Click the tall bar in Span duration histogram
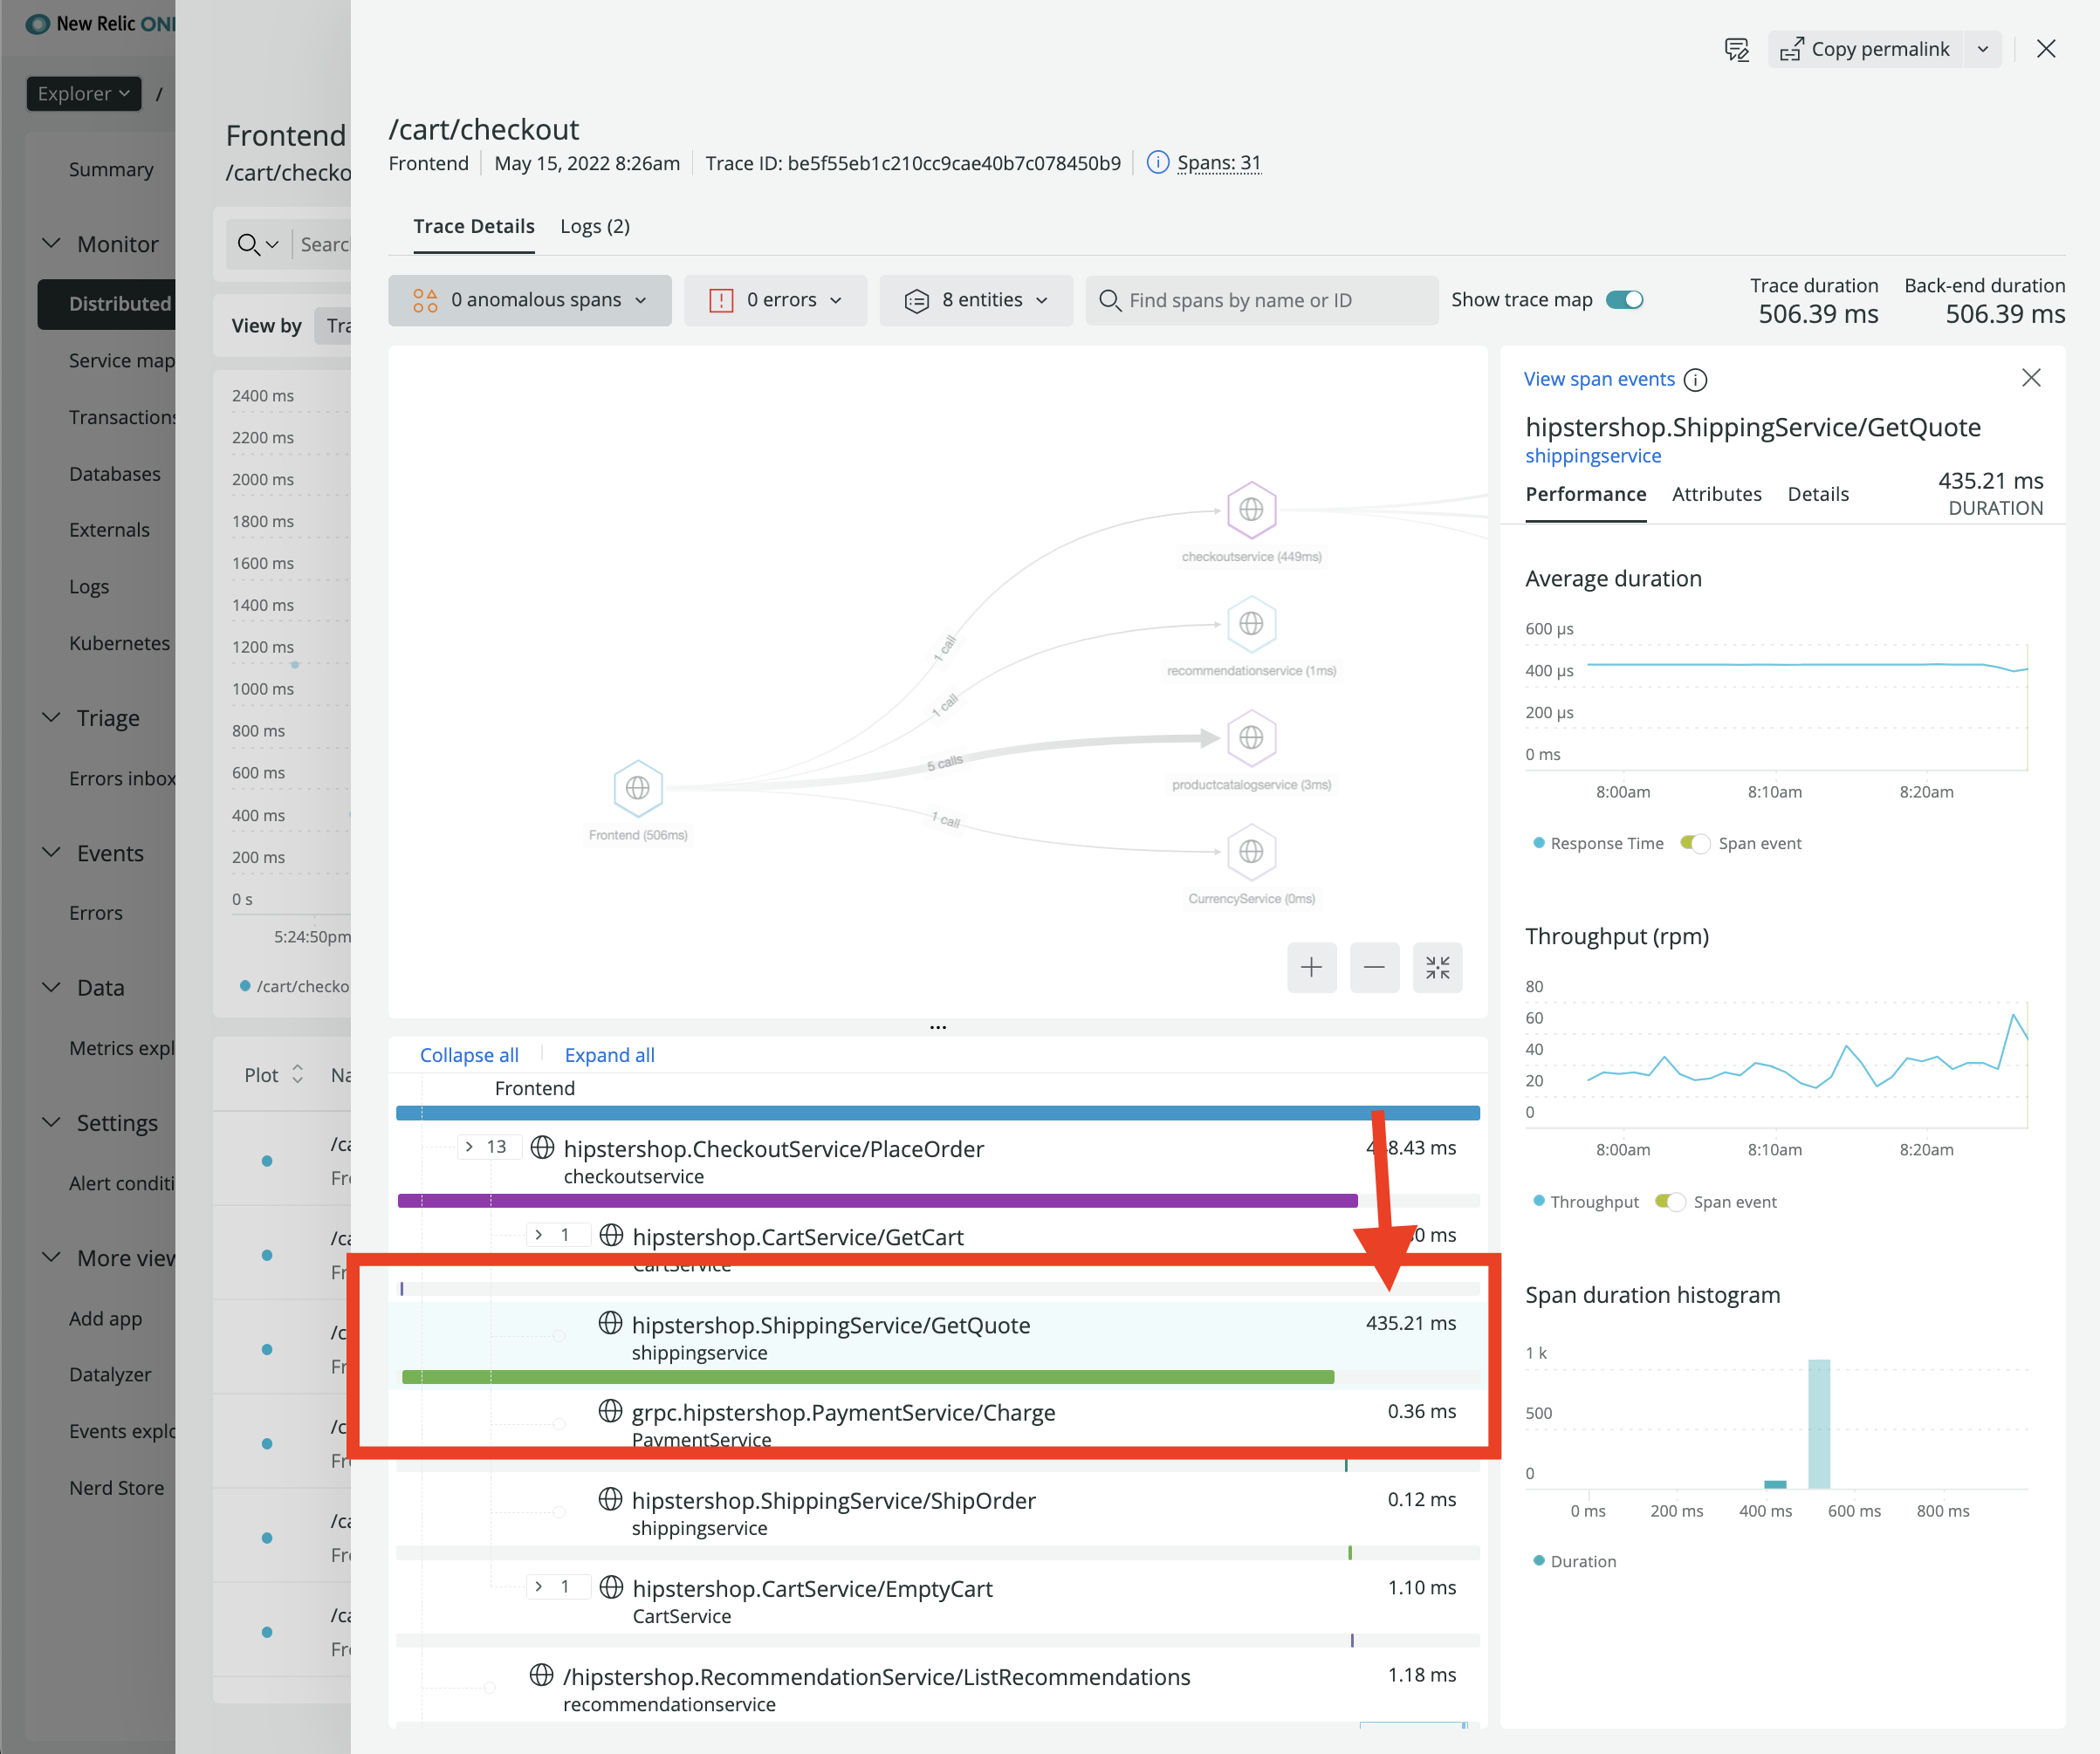The height and width of the screenshot is (1754, 2100). point(1819,1423)
